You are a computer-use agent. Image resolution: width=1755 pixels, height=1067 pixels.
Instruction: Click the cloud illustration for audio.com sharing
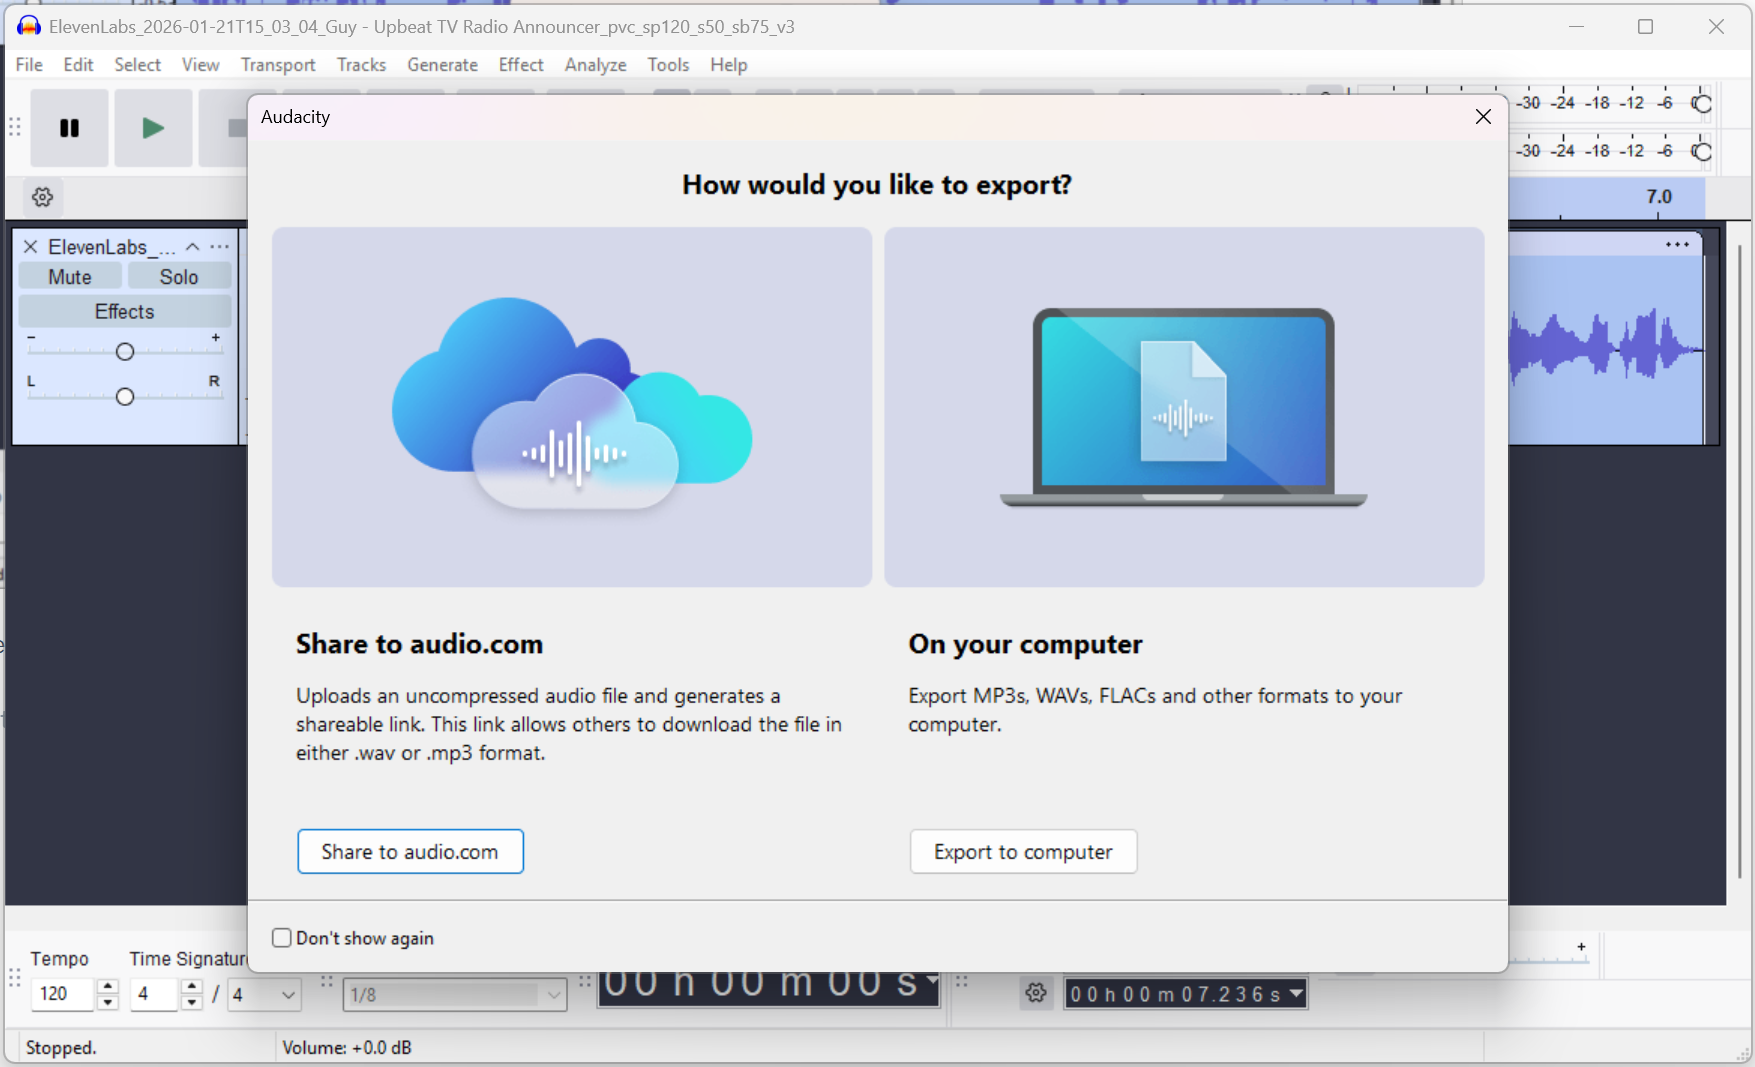[x=572, y=406]
